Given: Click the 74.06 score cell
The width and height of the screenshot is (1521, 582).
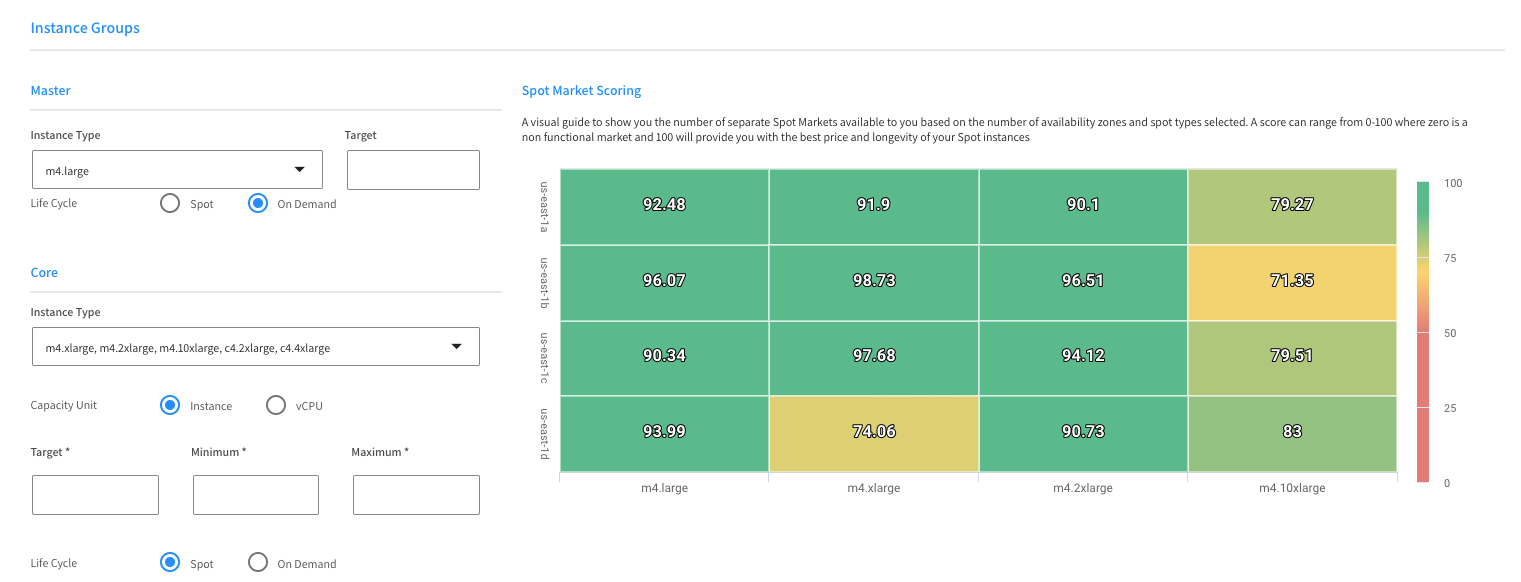Looking at the screenshot, I should tap(873, 433).
